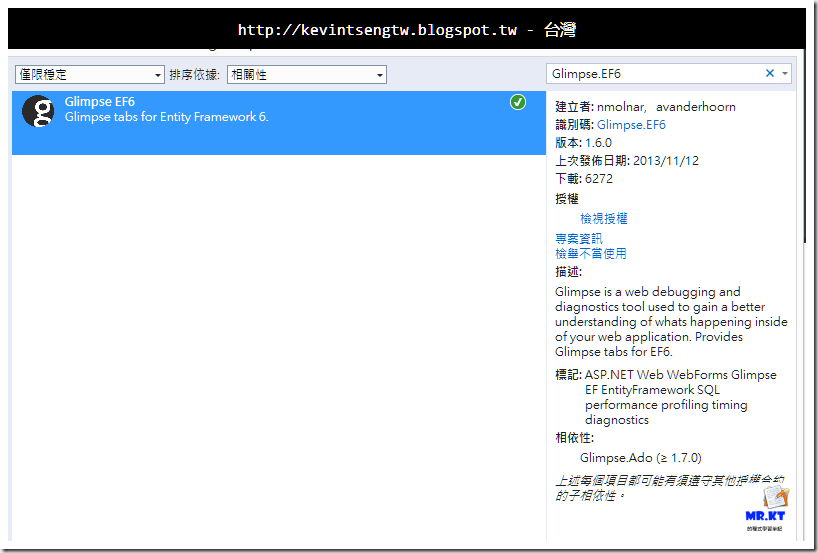818x553 pixels.
Task: Clear the search box with X icon
Action: click(769, 74)
